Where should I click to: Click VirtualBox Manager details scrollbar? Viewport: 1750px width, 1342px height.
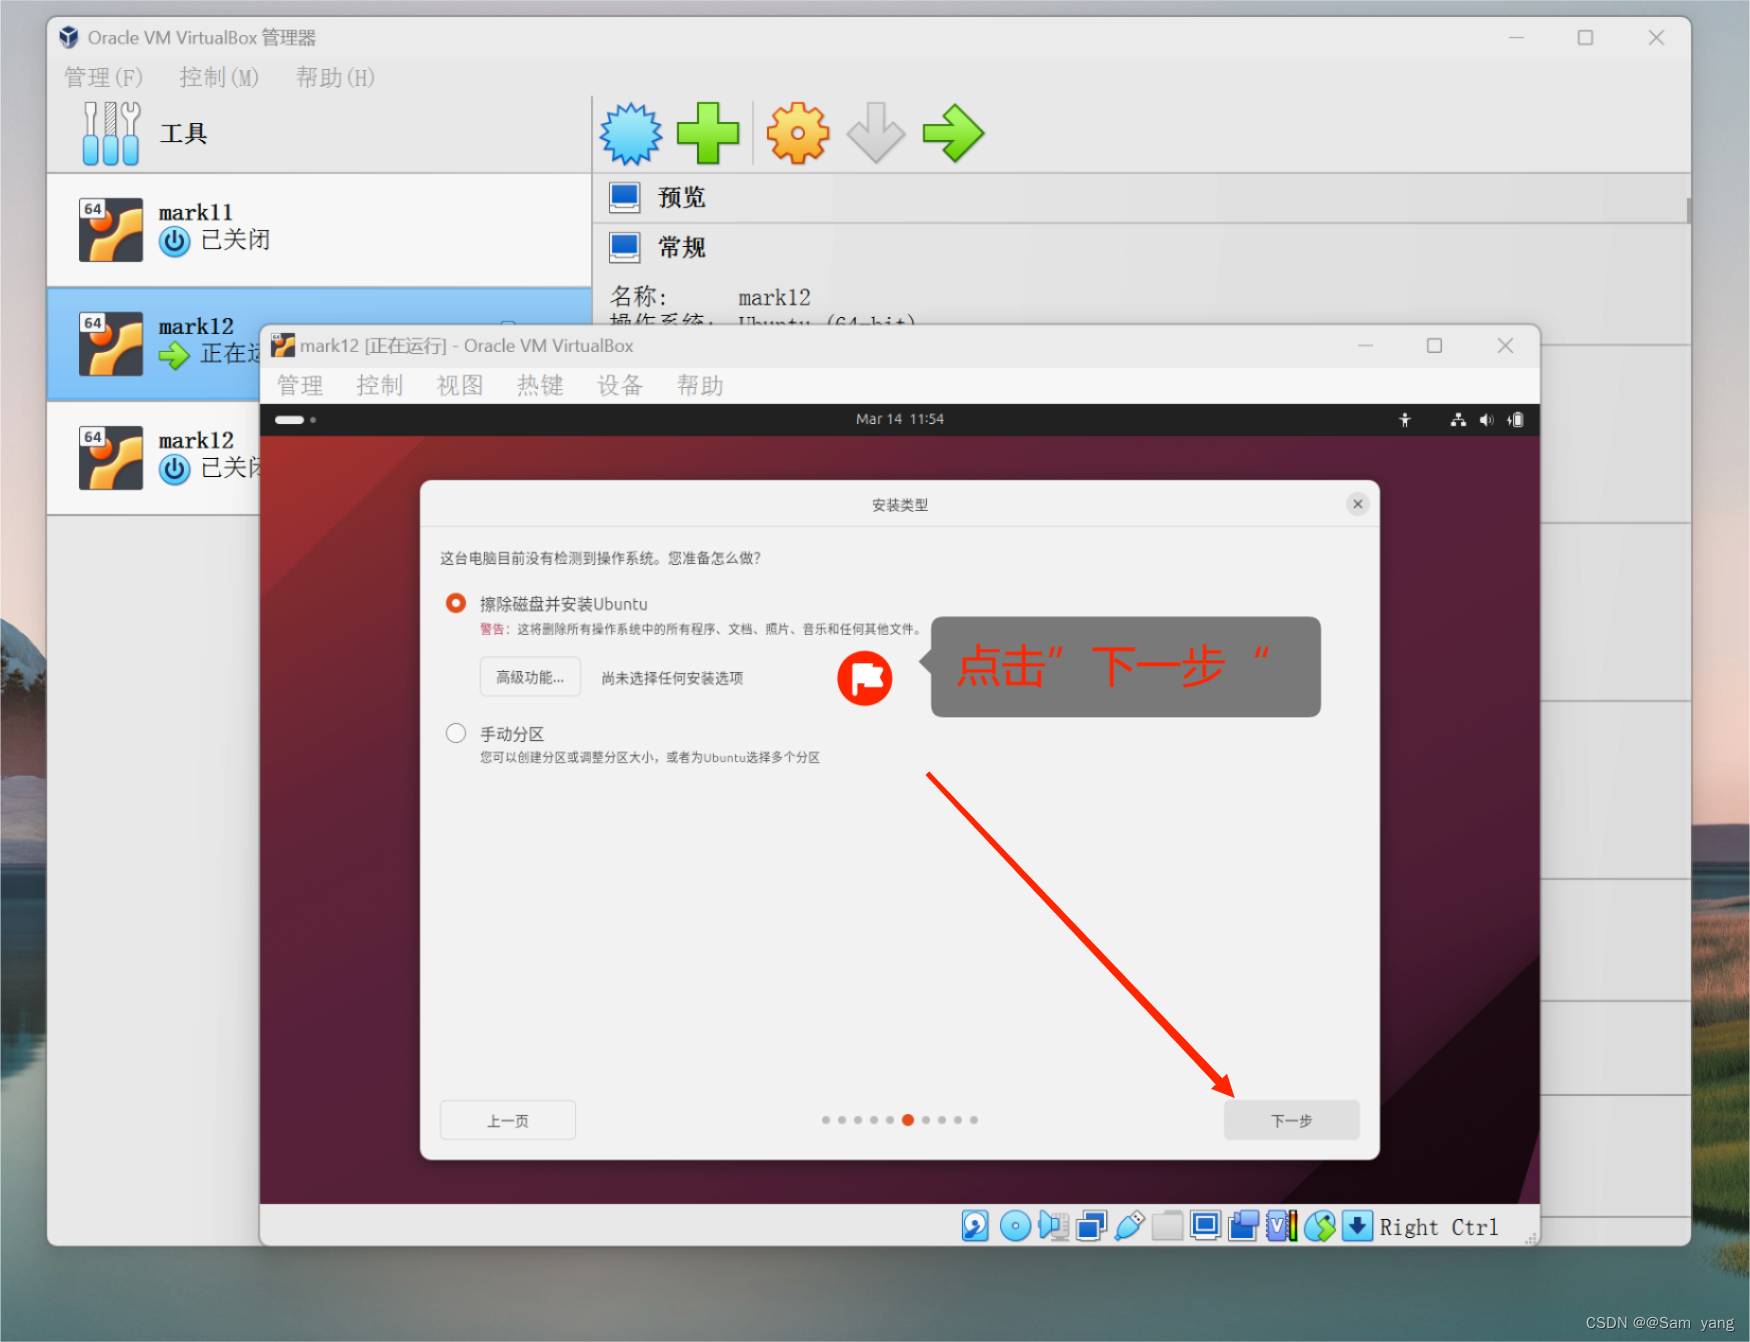[1688, 210]
